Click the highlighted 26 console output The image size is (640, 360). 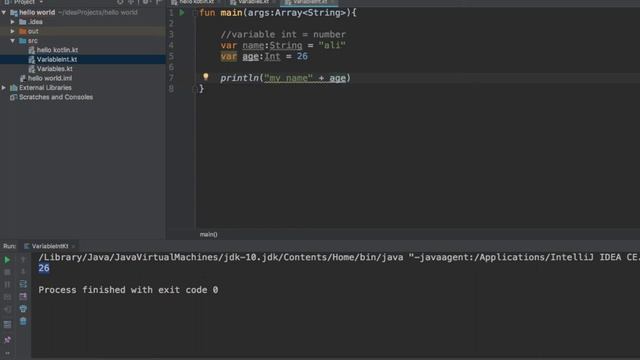tap(44, 268)
